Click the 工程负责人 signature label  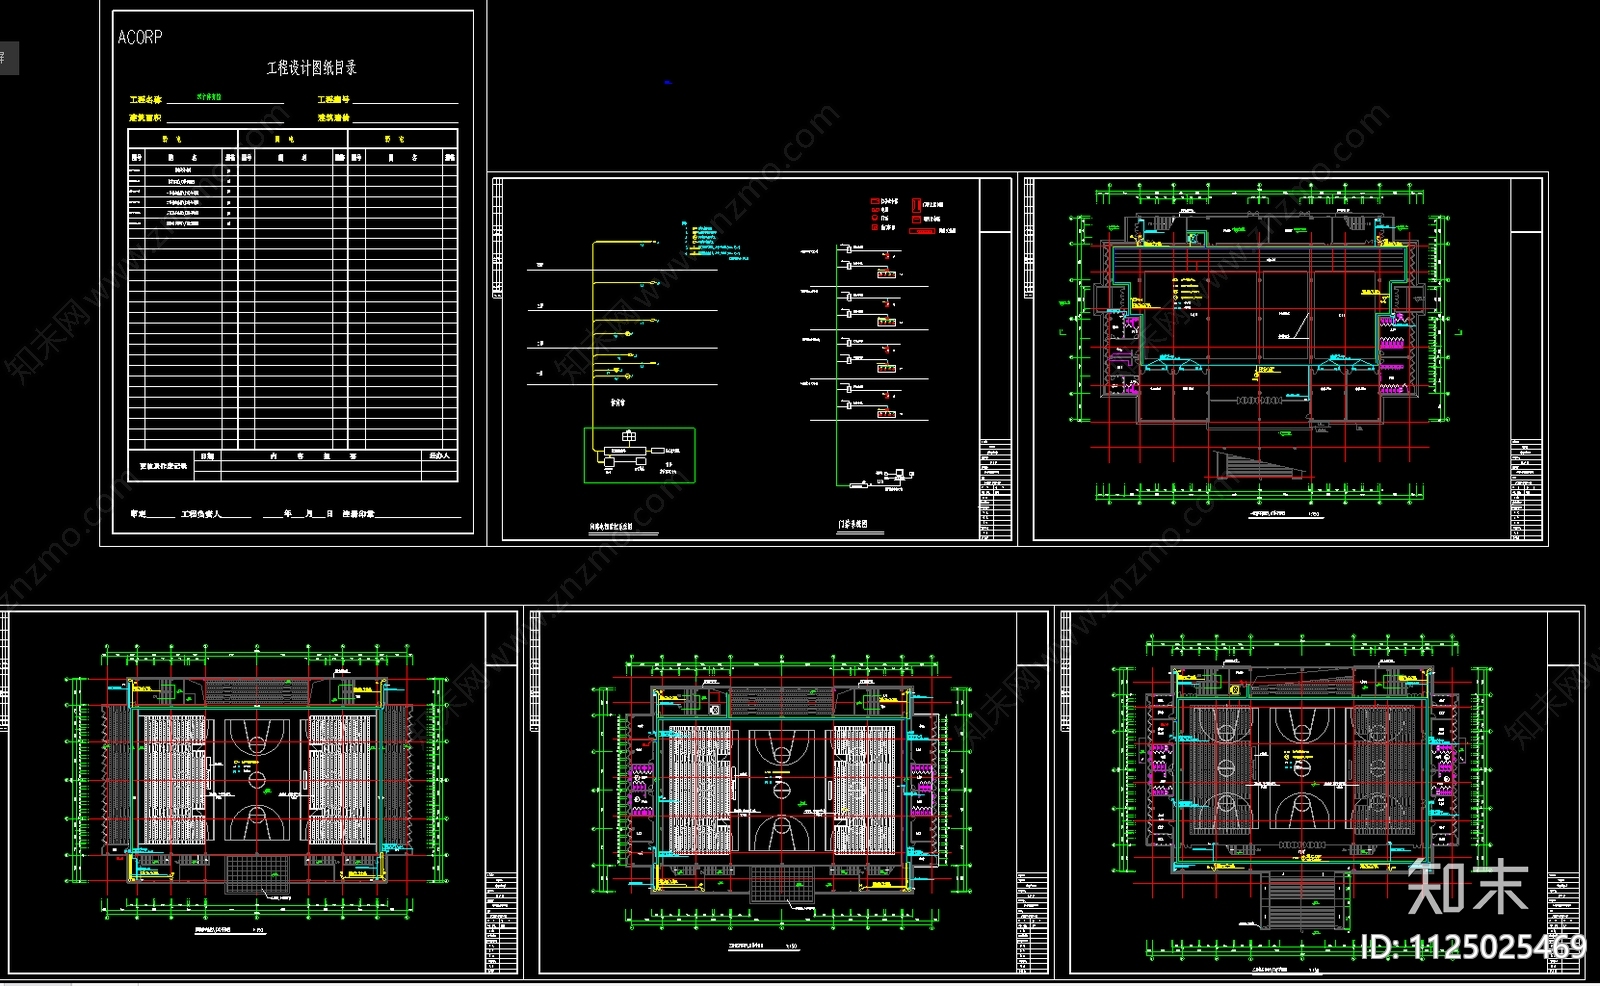pos(201,514)
